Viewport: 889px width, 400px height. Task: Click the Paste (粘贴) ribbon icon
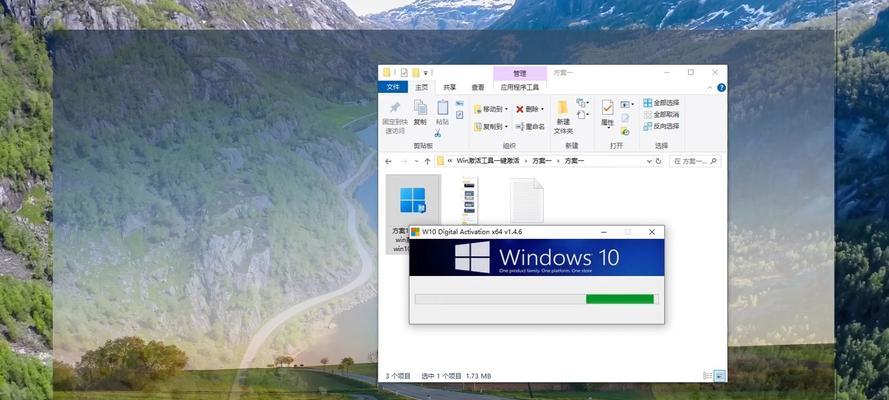click(443, 108)
